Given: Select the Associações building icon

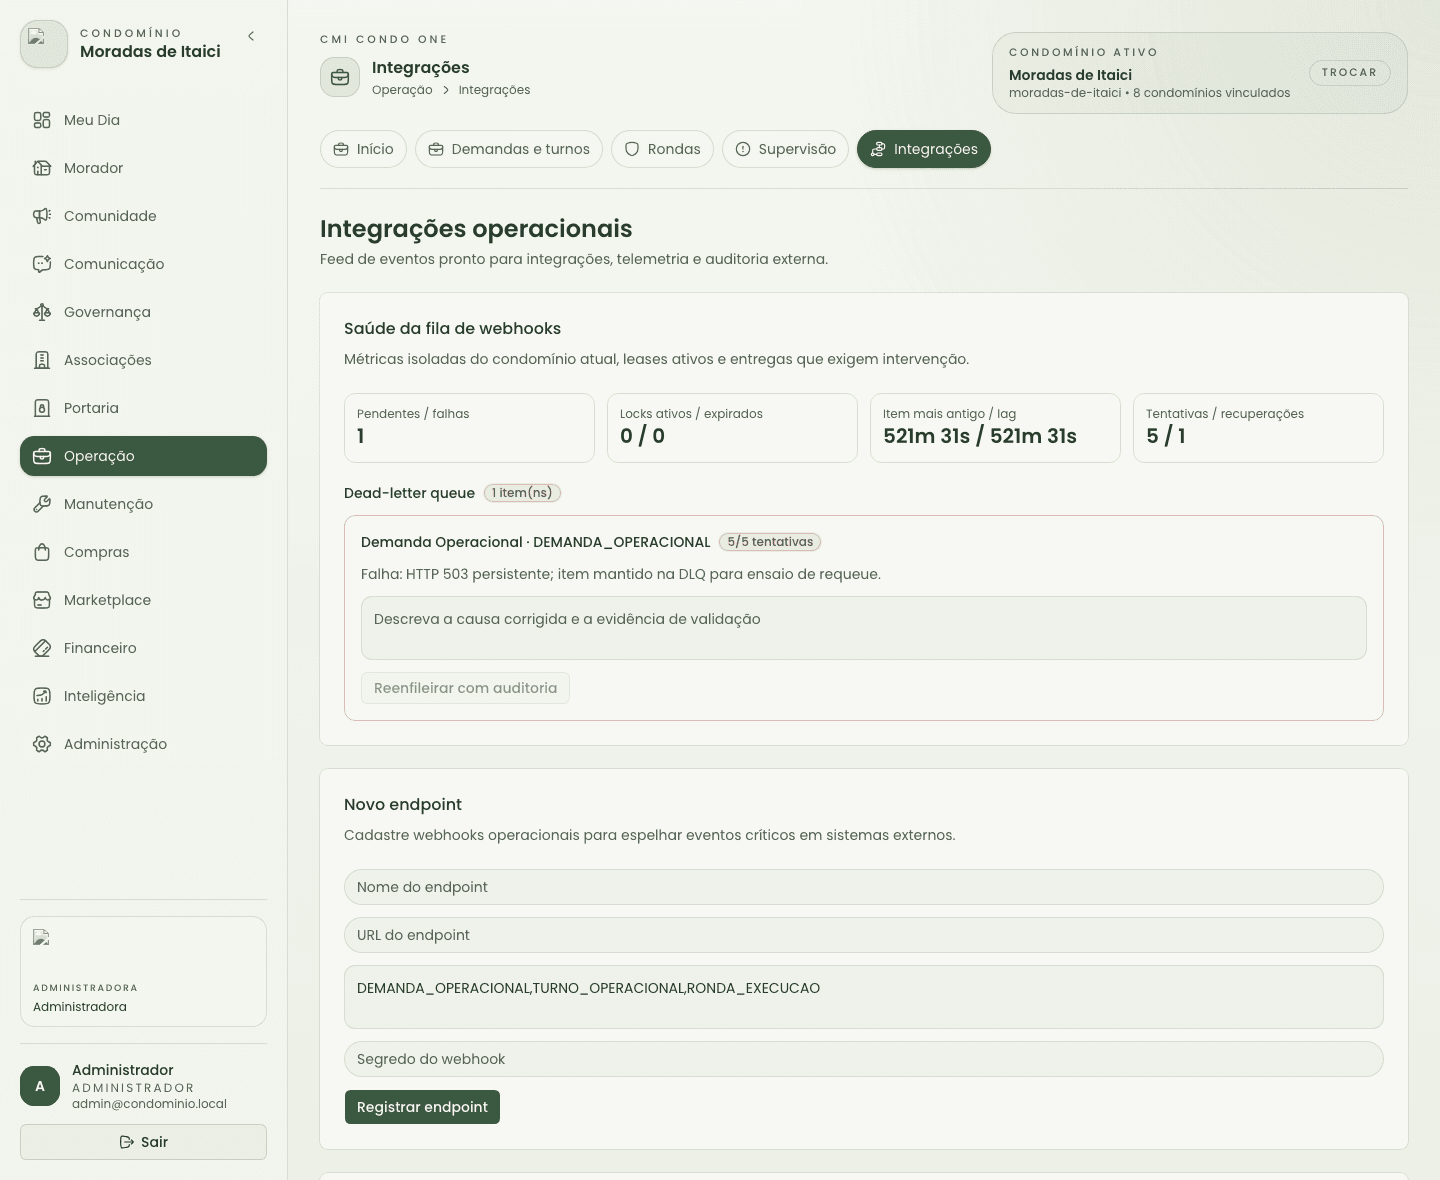Looking at the screenshot, I should 42,360.
